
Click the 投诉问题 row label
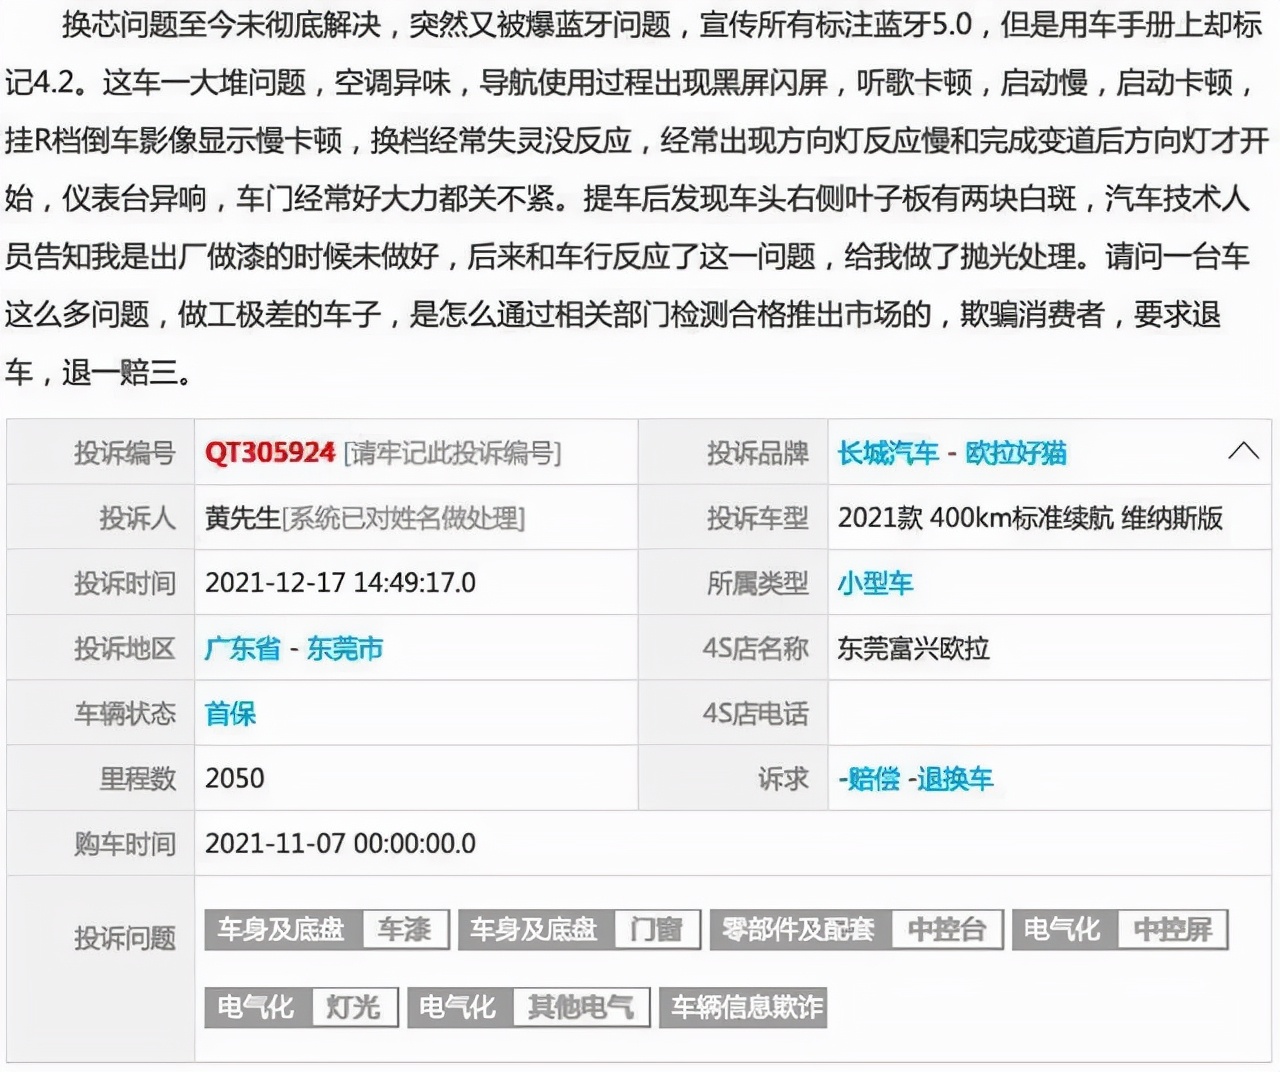tap(124, 938)
